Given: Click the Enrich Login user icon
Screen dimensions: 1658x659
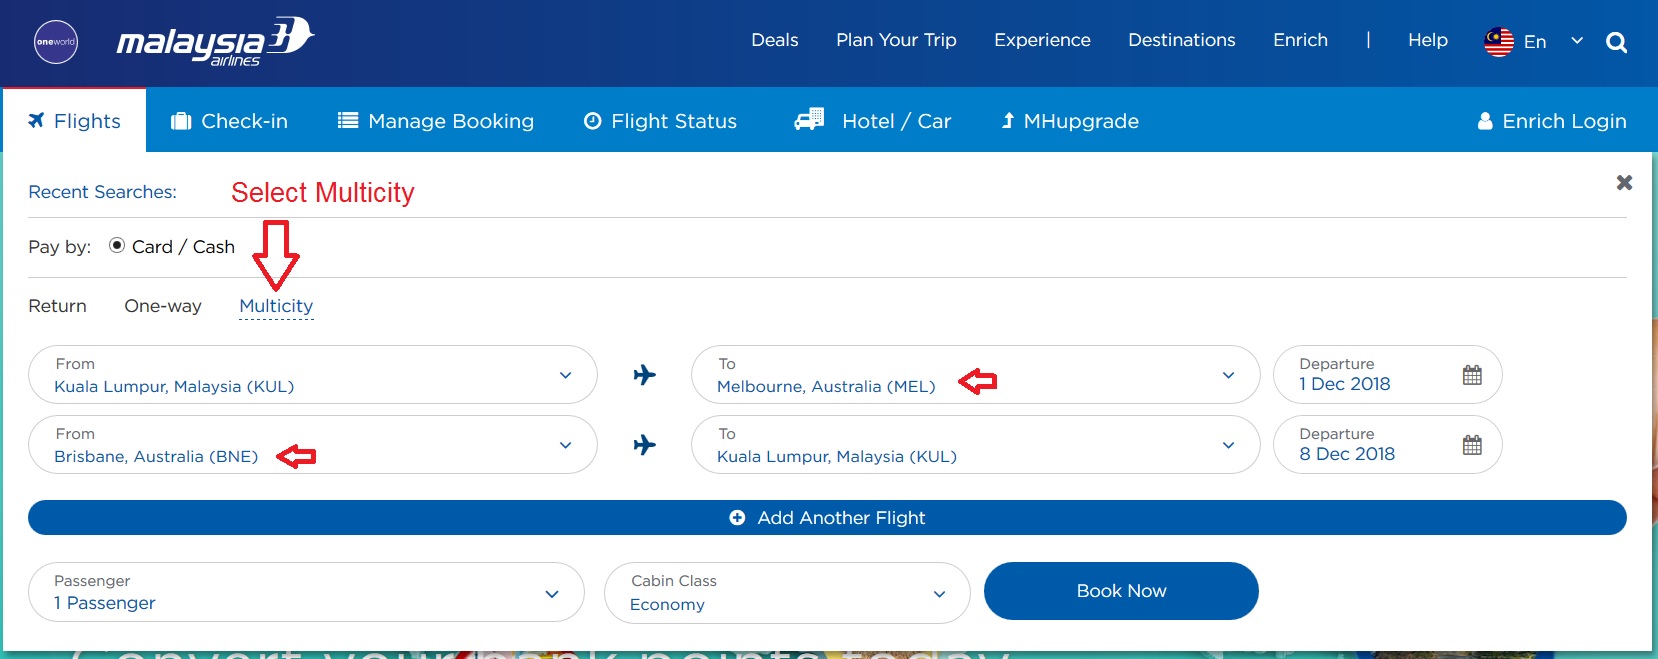Looking at the screenshot, I should coord(1485,121).
